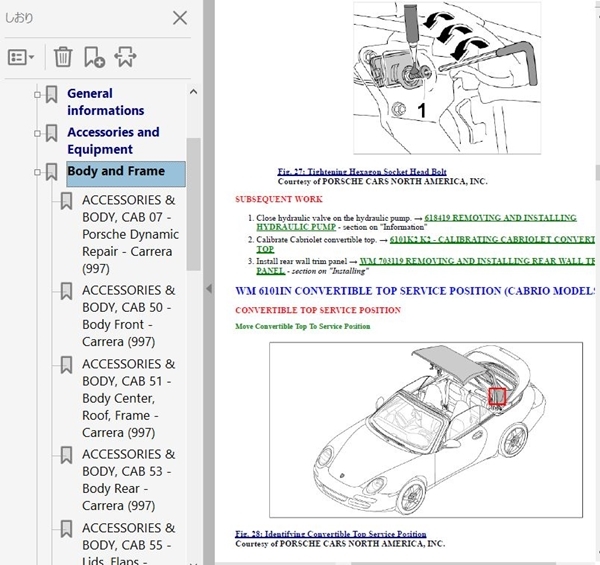
Task: Open the 618419 Removing and Installing Hydraulic Pump link
Action: (x=416, y=222)
